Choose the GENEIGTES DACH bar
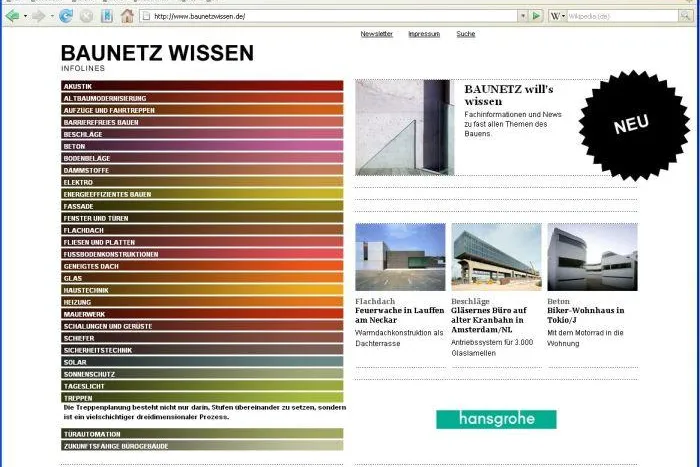 tap(202, 266)
